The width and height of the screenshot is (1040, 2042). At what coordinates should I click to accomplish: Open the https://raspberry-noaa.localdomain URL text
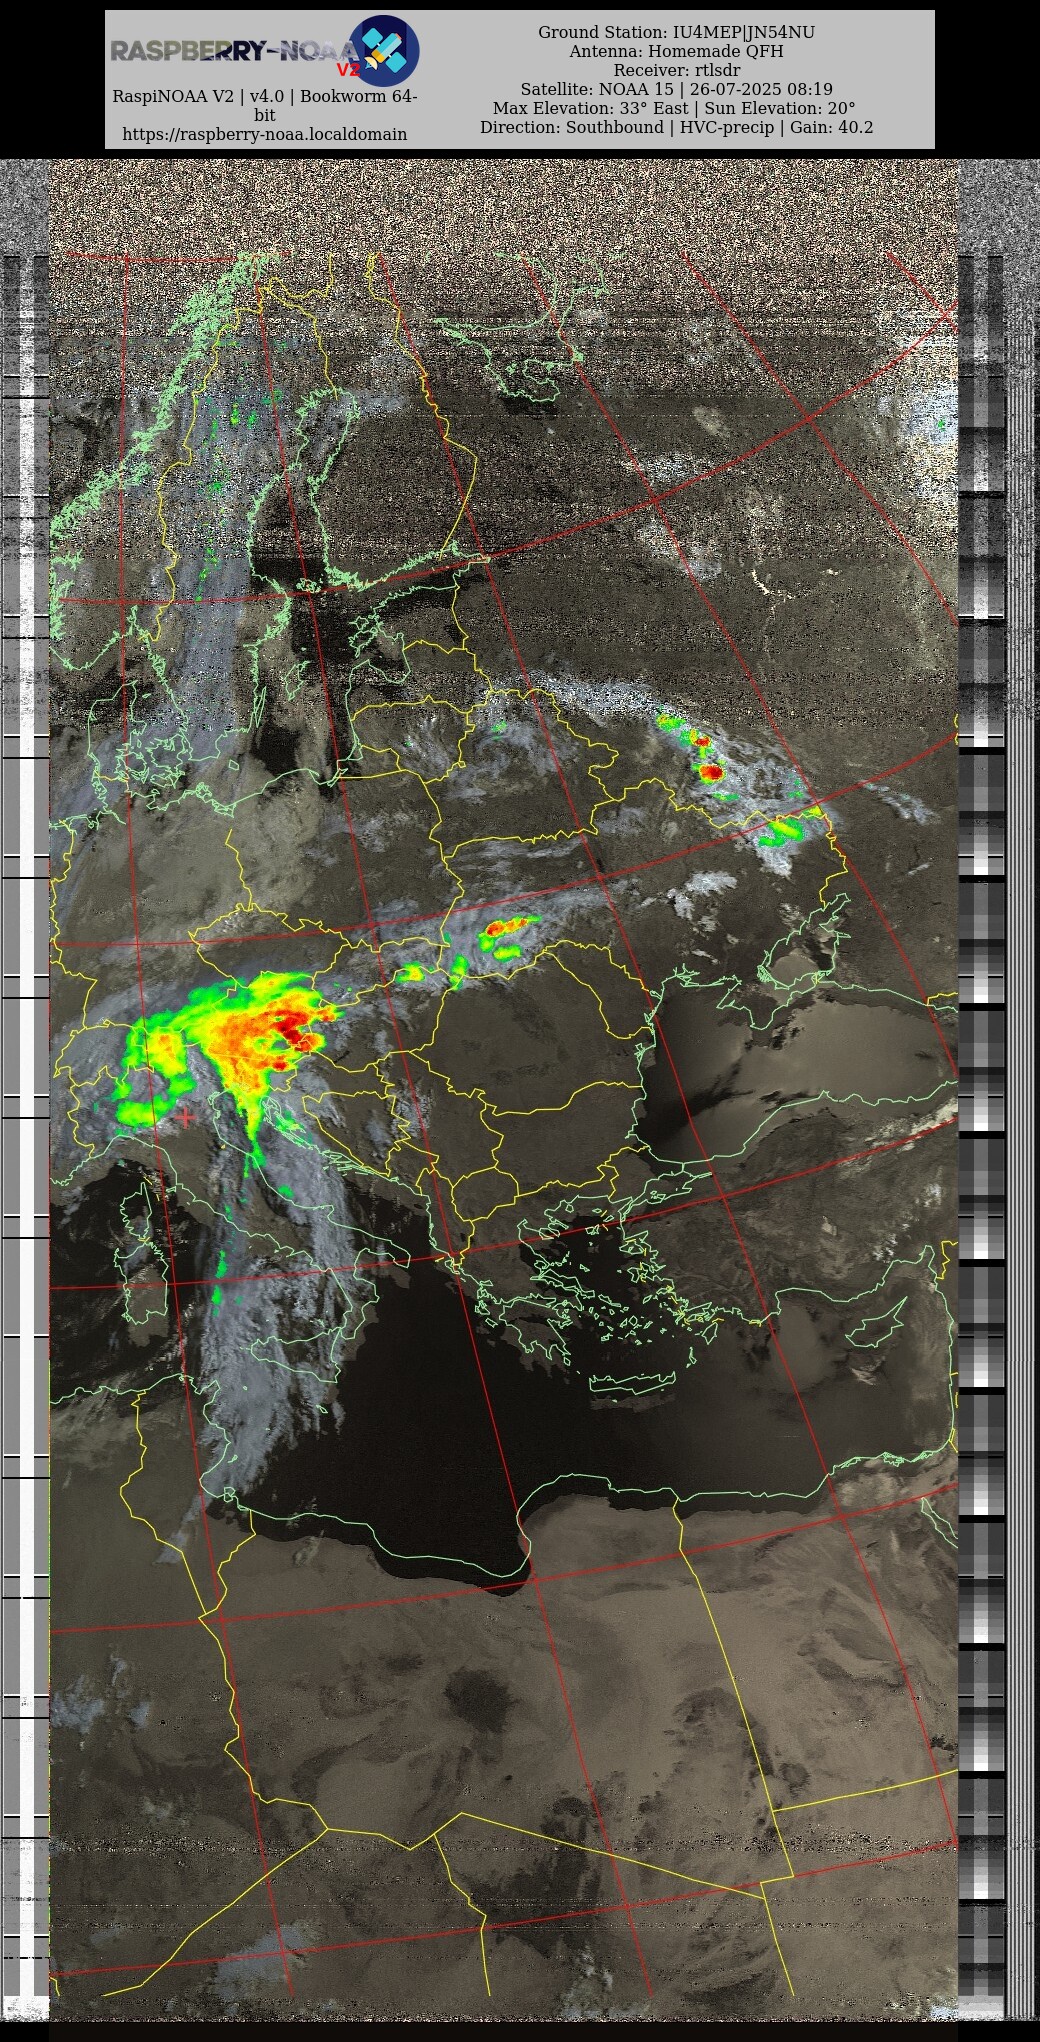(265, 134)
